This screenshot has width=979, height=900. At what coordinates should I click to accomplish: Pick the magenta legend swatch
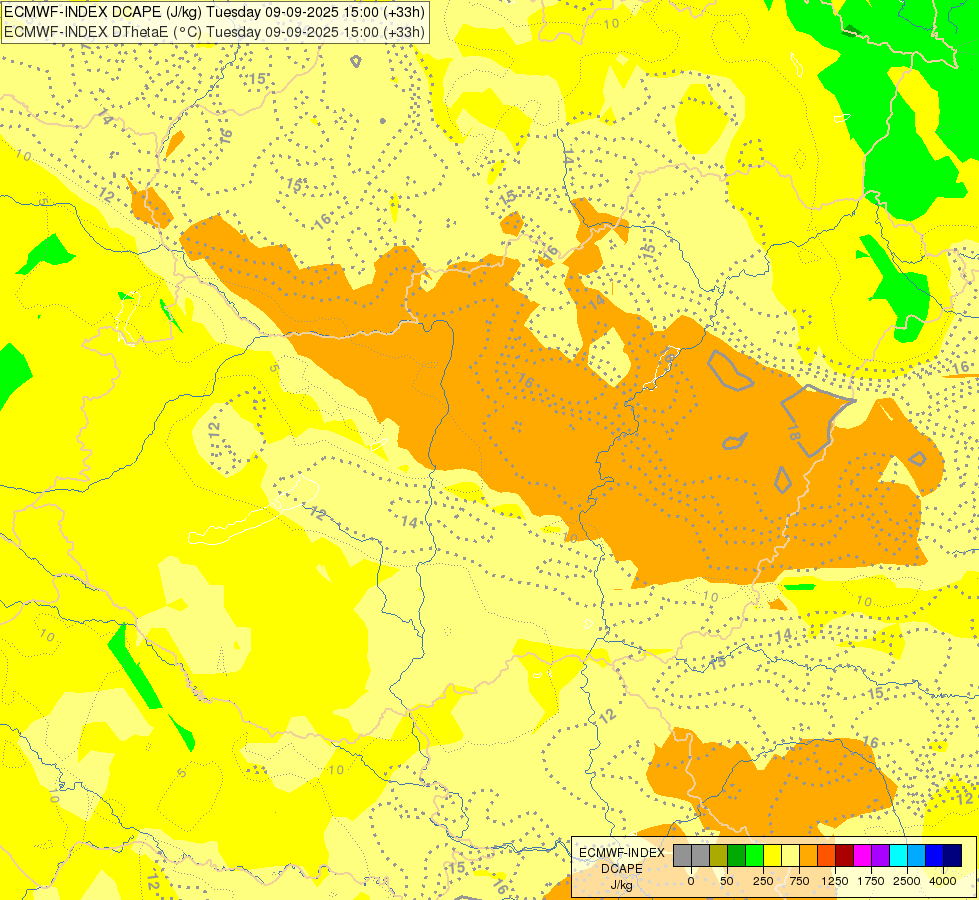click(x=862, y=856)
